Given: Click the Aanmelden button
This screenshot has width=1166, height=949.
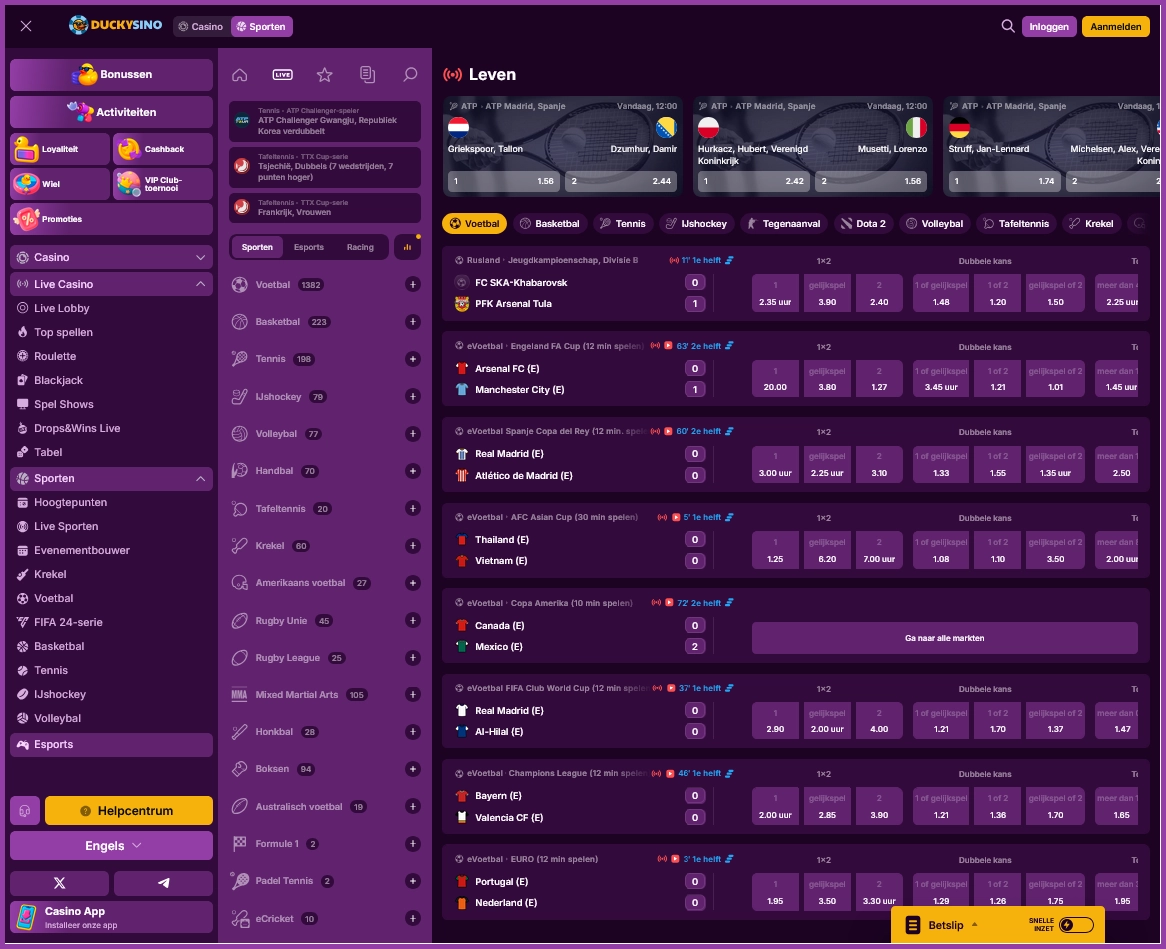Looking at the screenshot, I should coord(1115,27).
